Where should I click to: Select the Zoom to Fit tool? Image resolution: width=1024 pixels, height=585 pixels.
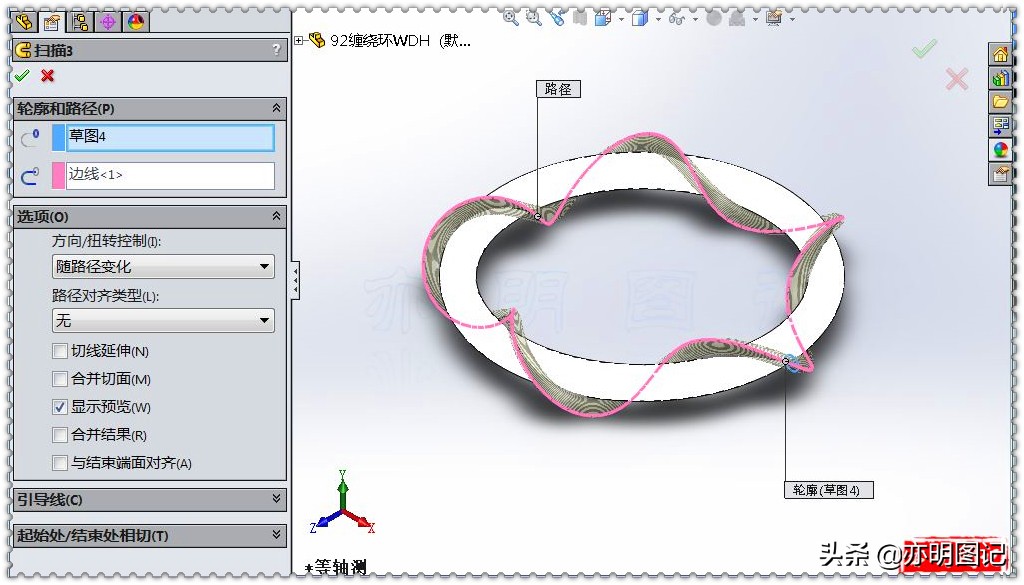click(511, 17)
